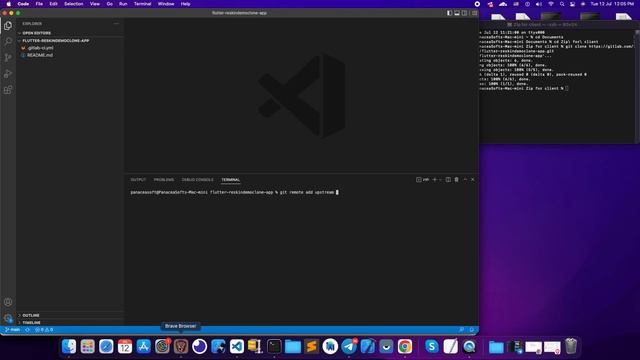This screenshot has height=360, width=640.
Task: Click the feedback icon in status bar
Action: click(x=462, y=330)
